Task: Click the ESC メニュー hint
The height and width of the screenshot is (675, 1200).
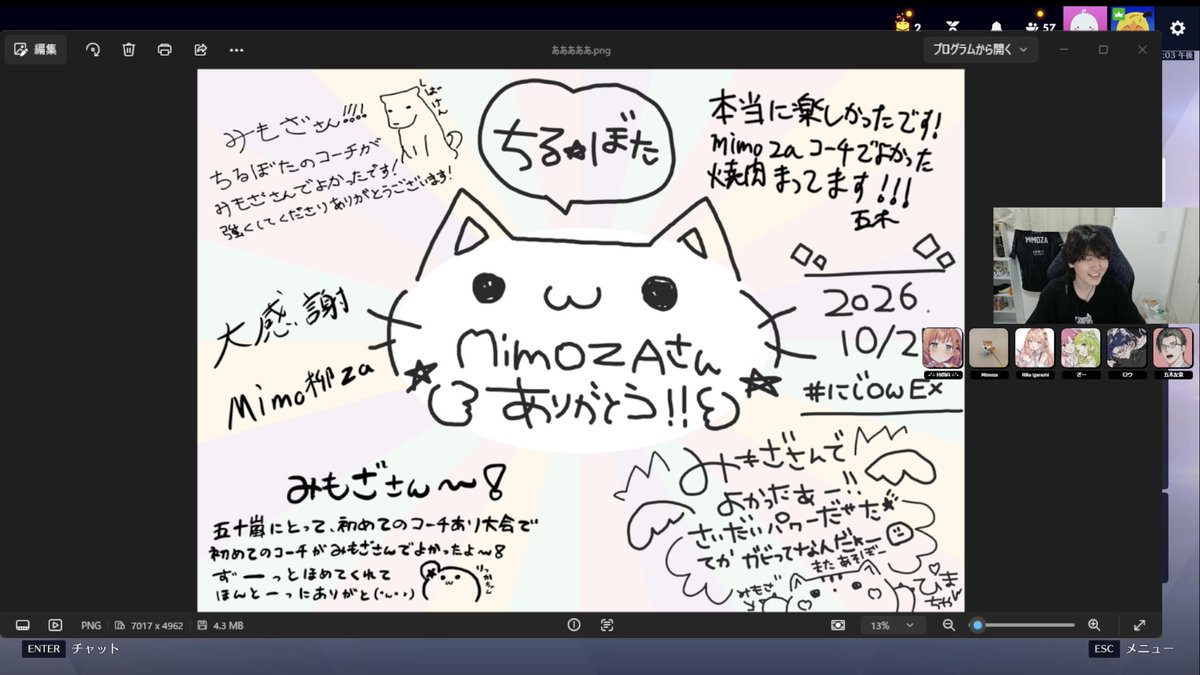Action: pyautogui.click(x=1132, y=648)
